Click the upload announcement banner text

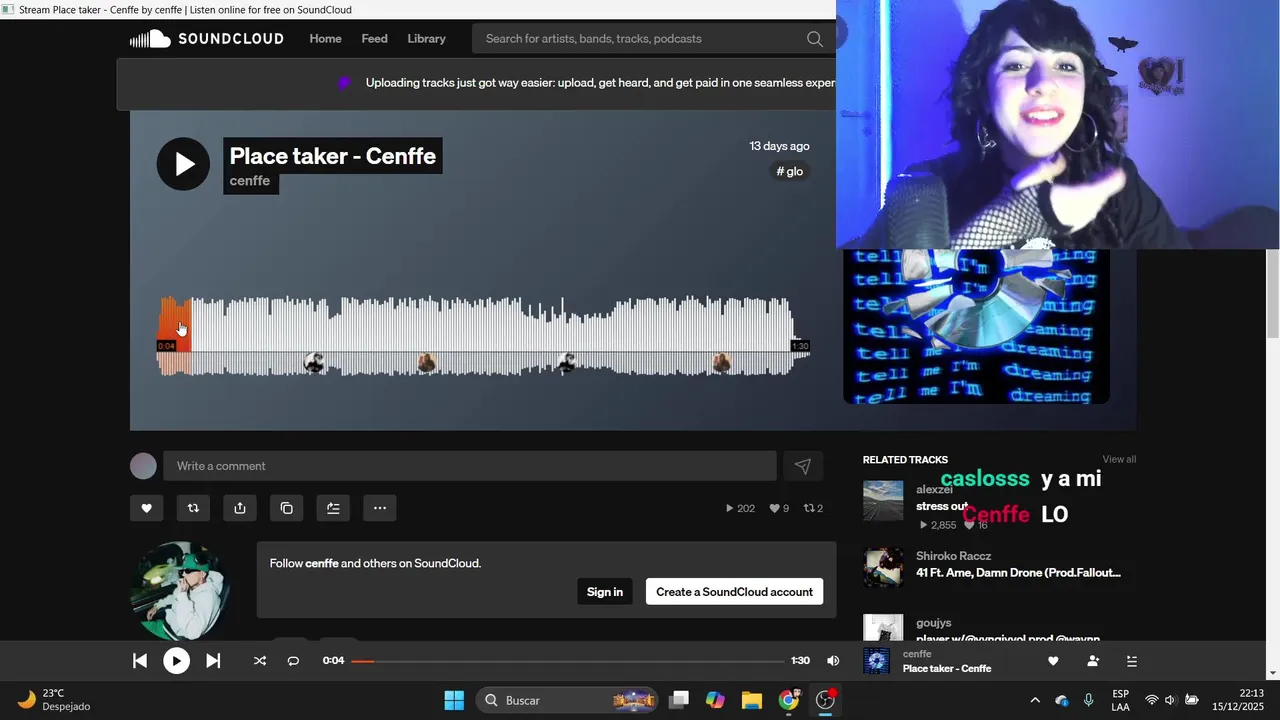pyautogui.click(x=600, y=83)
